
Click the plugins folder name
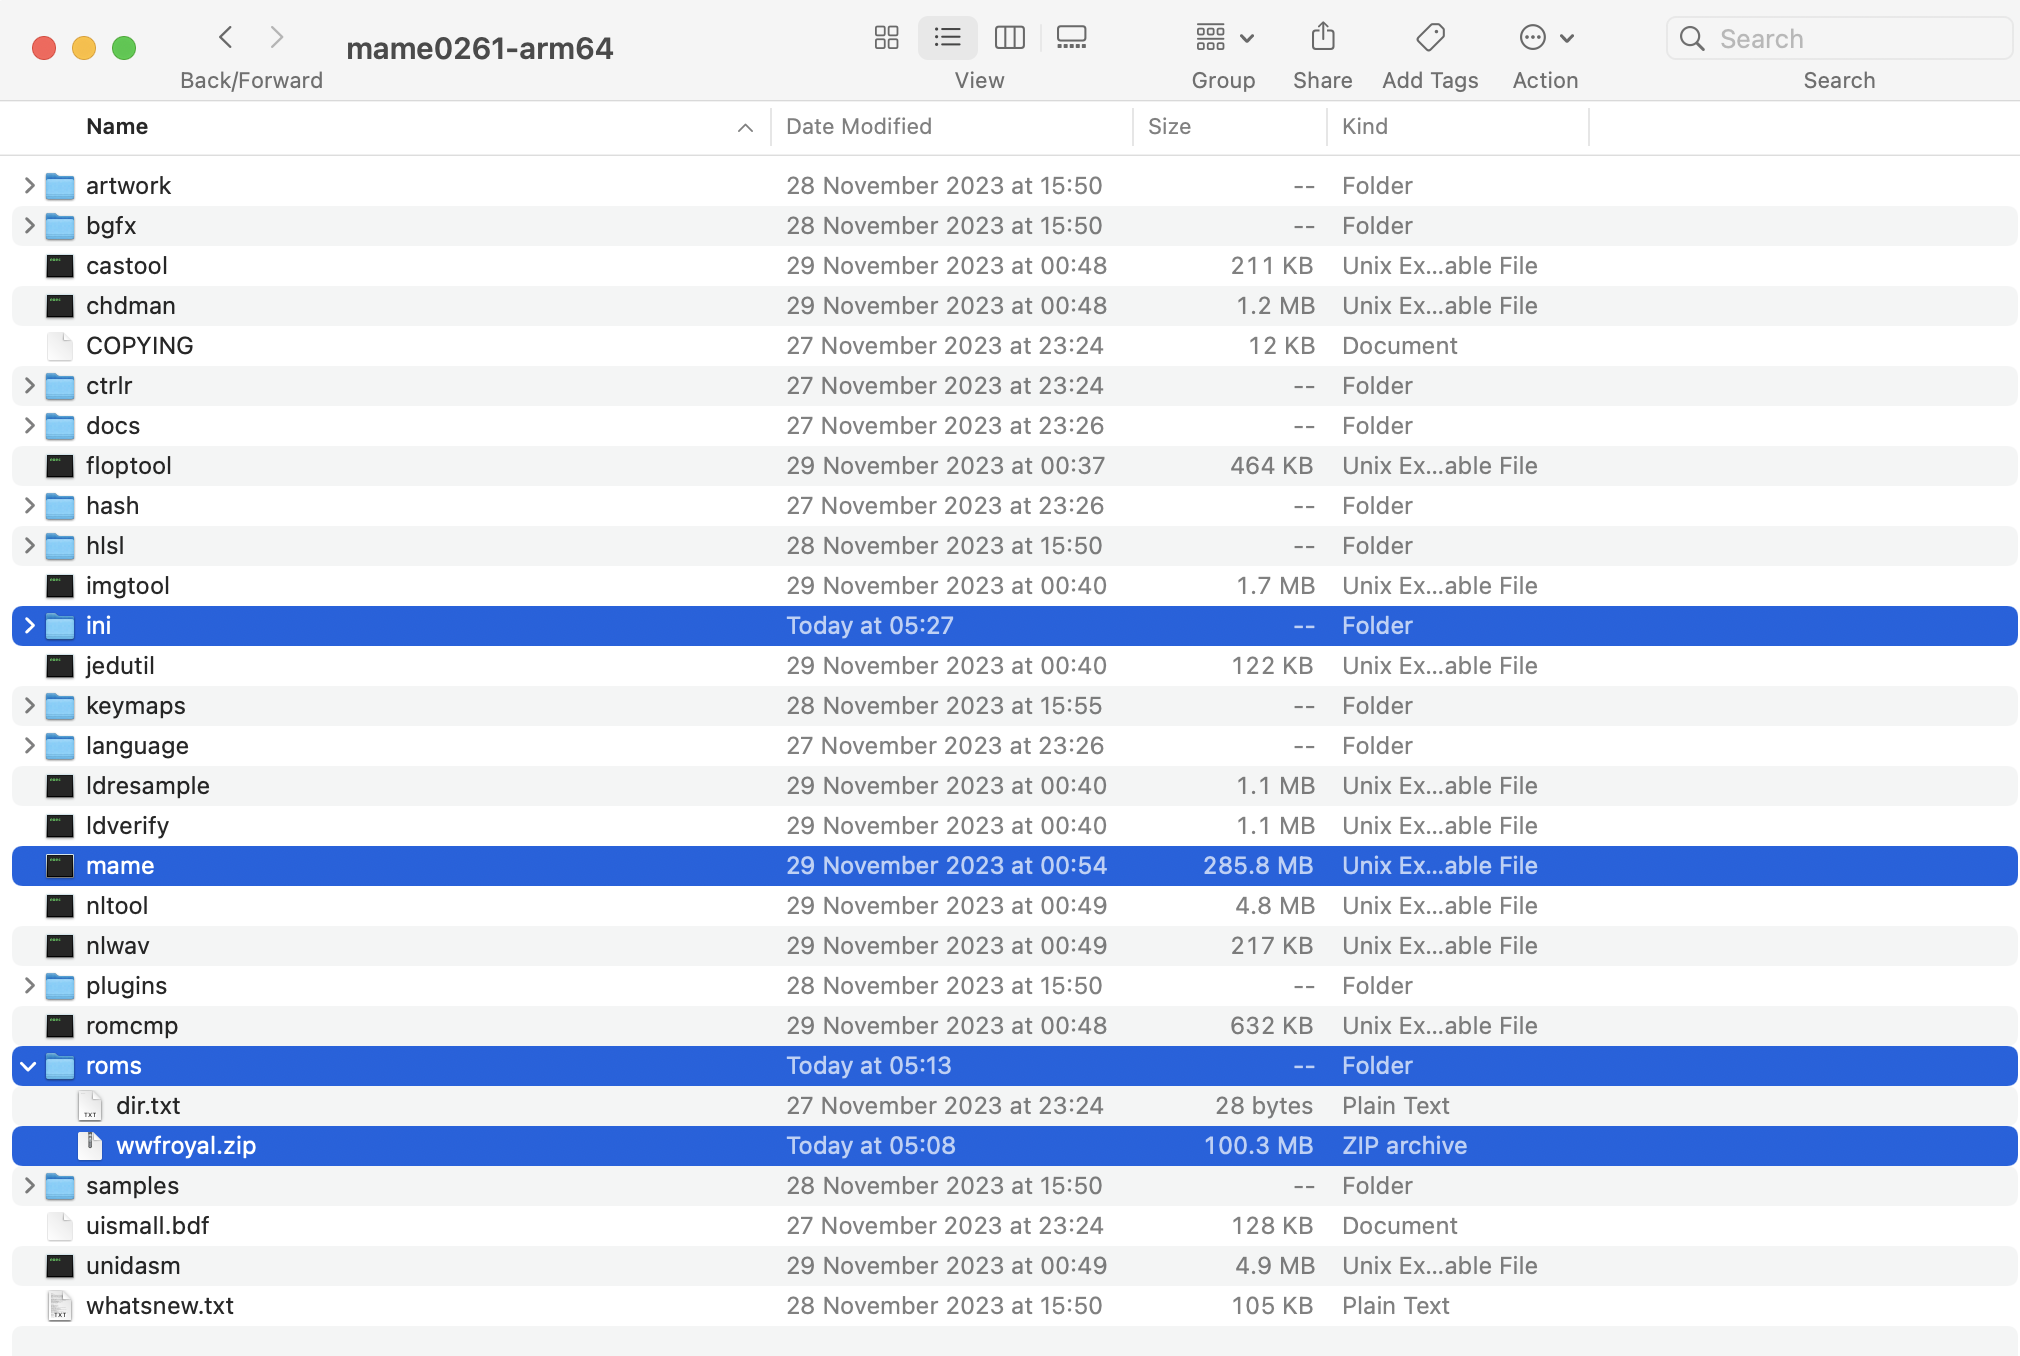[127, 986]
